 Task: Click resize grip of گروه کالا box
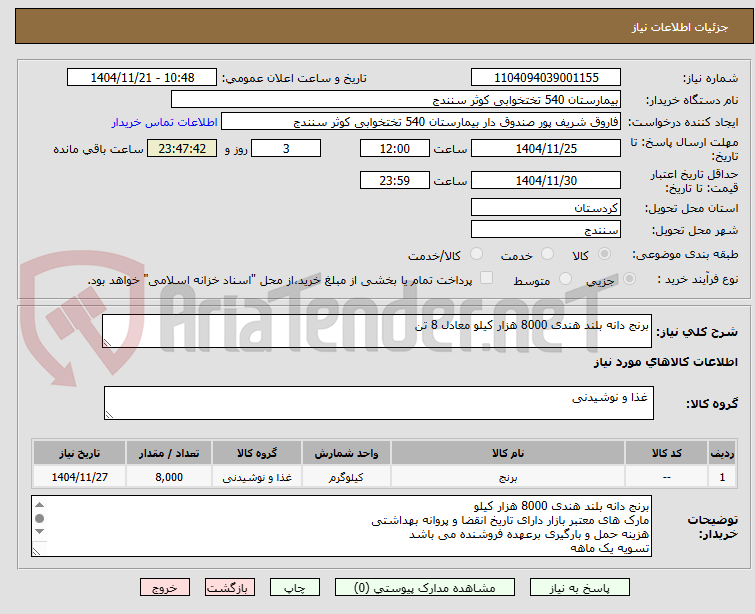click(109, 415)
